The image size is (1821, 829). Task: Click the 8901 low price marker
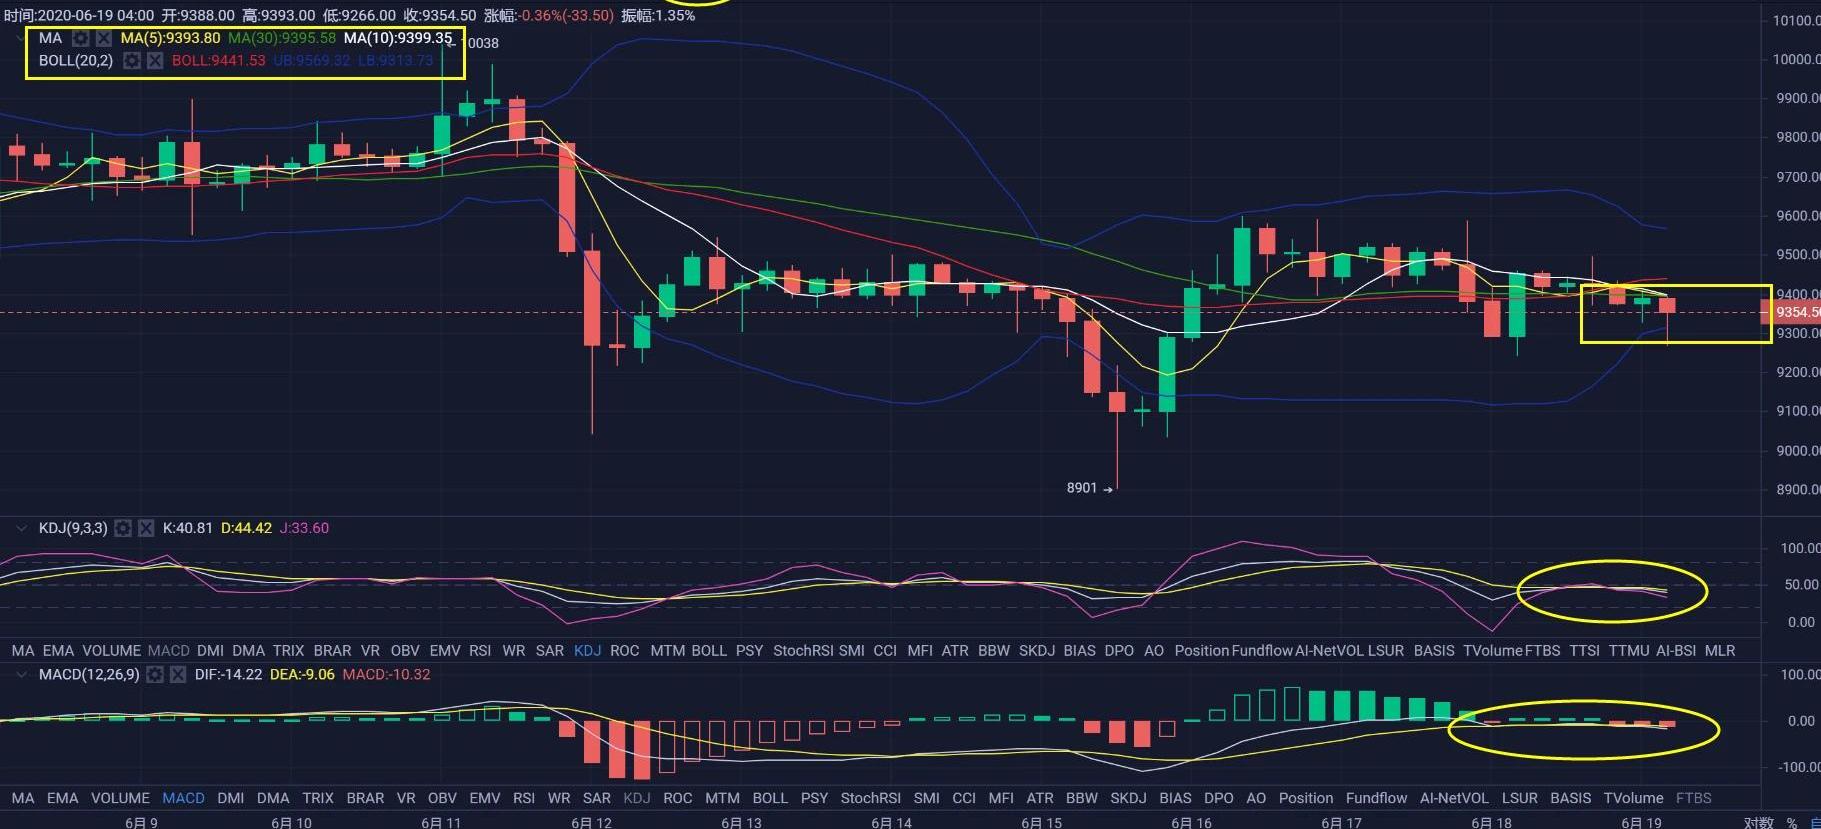1081,488
